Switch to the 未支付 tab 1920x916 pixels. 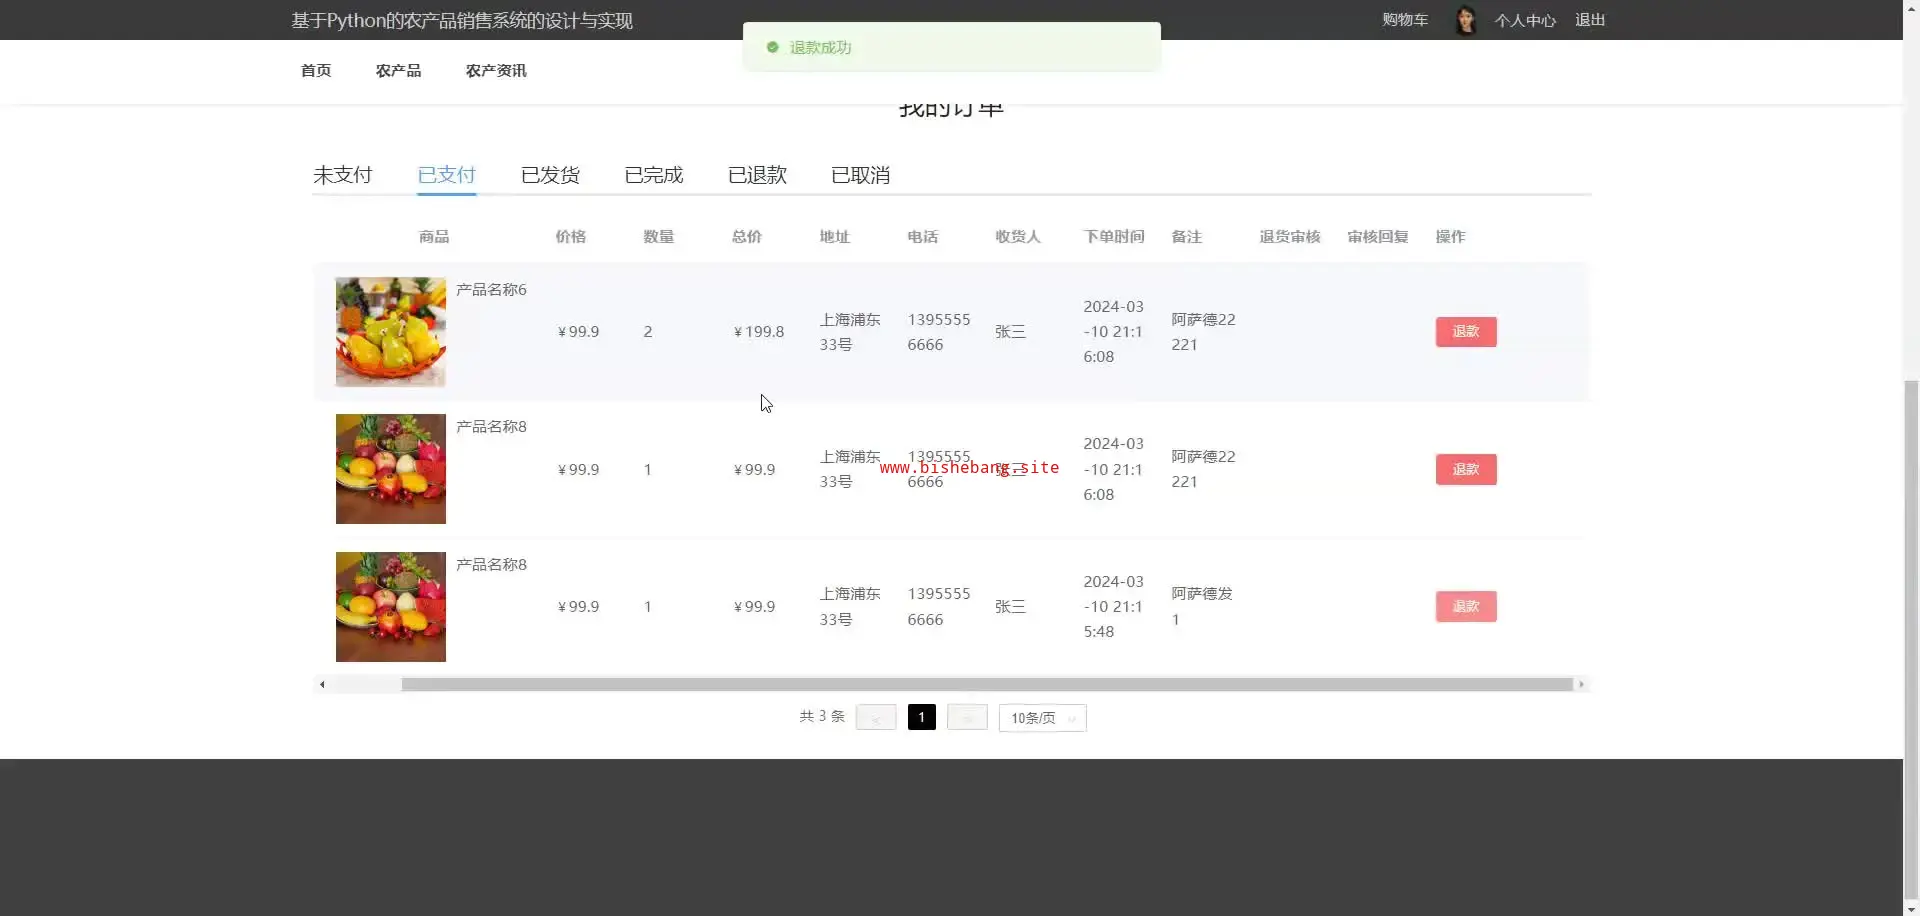click(342, 175)
